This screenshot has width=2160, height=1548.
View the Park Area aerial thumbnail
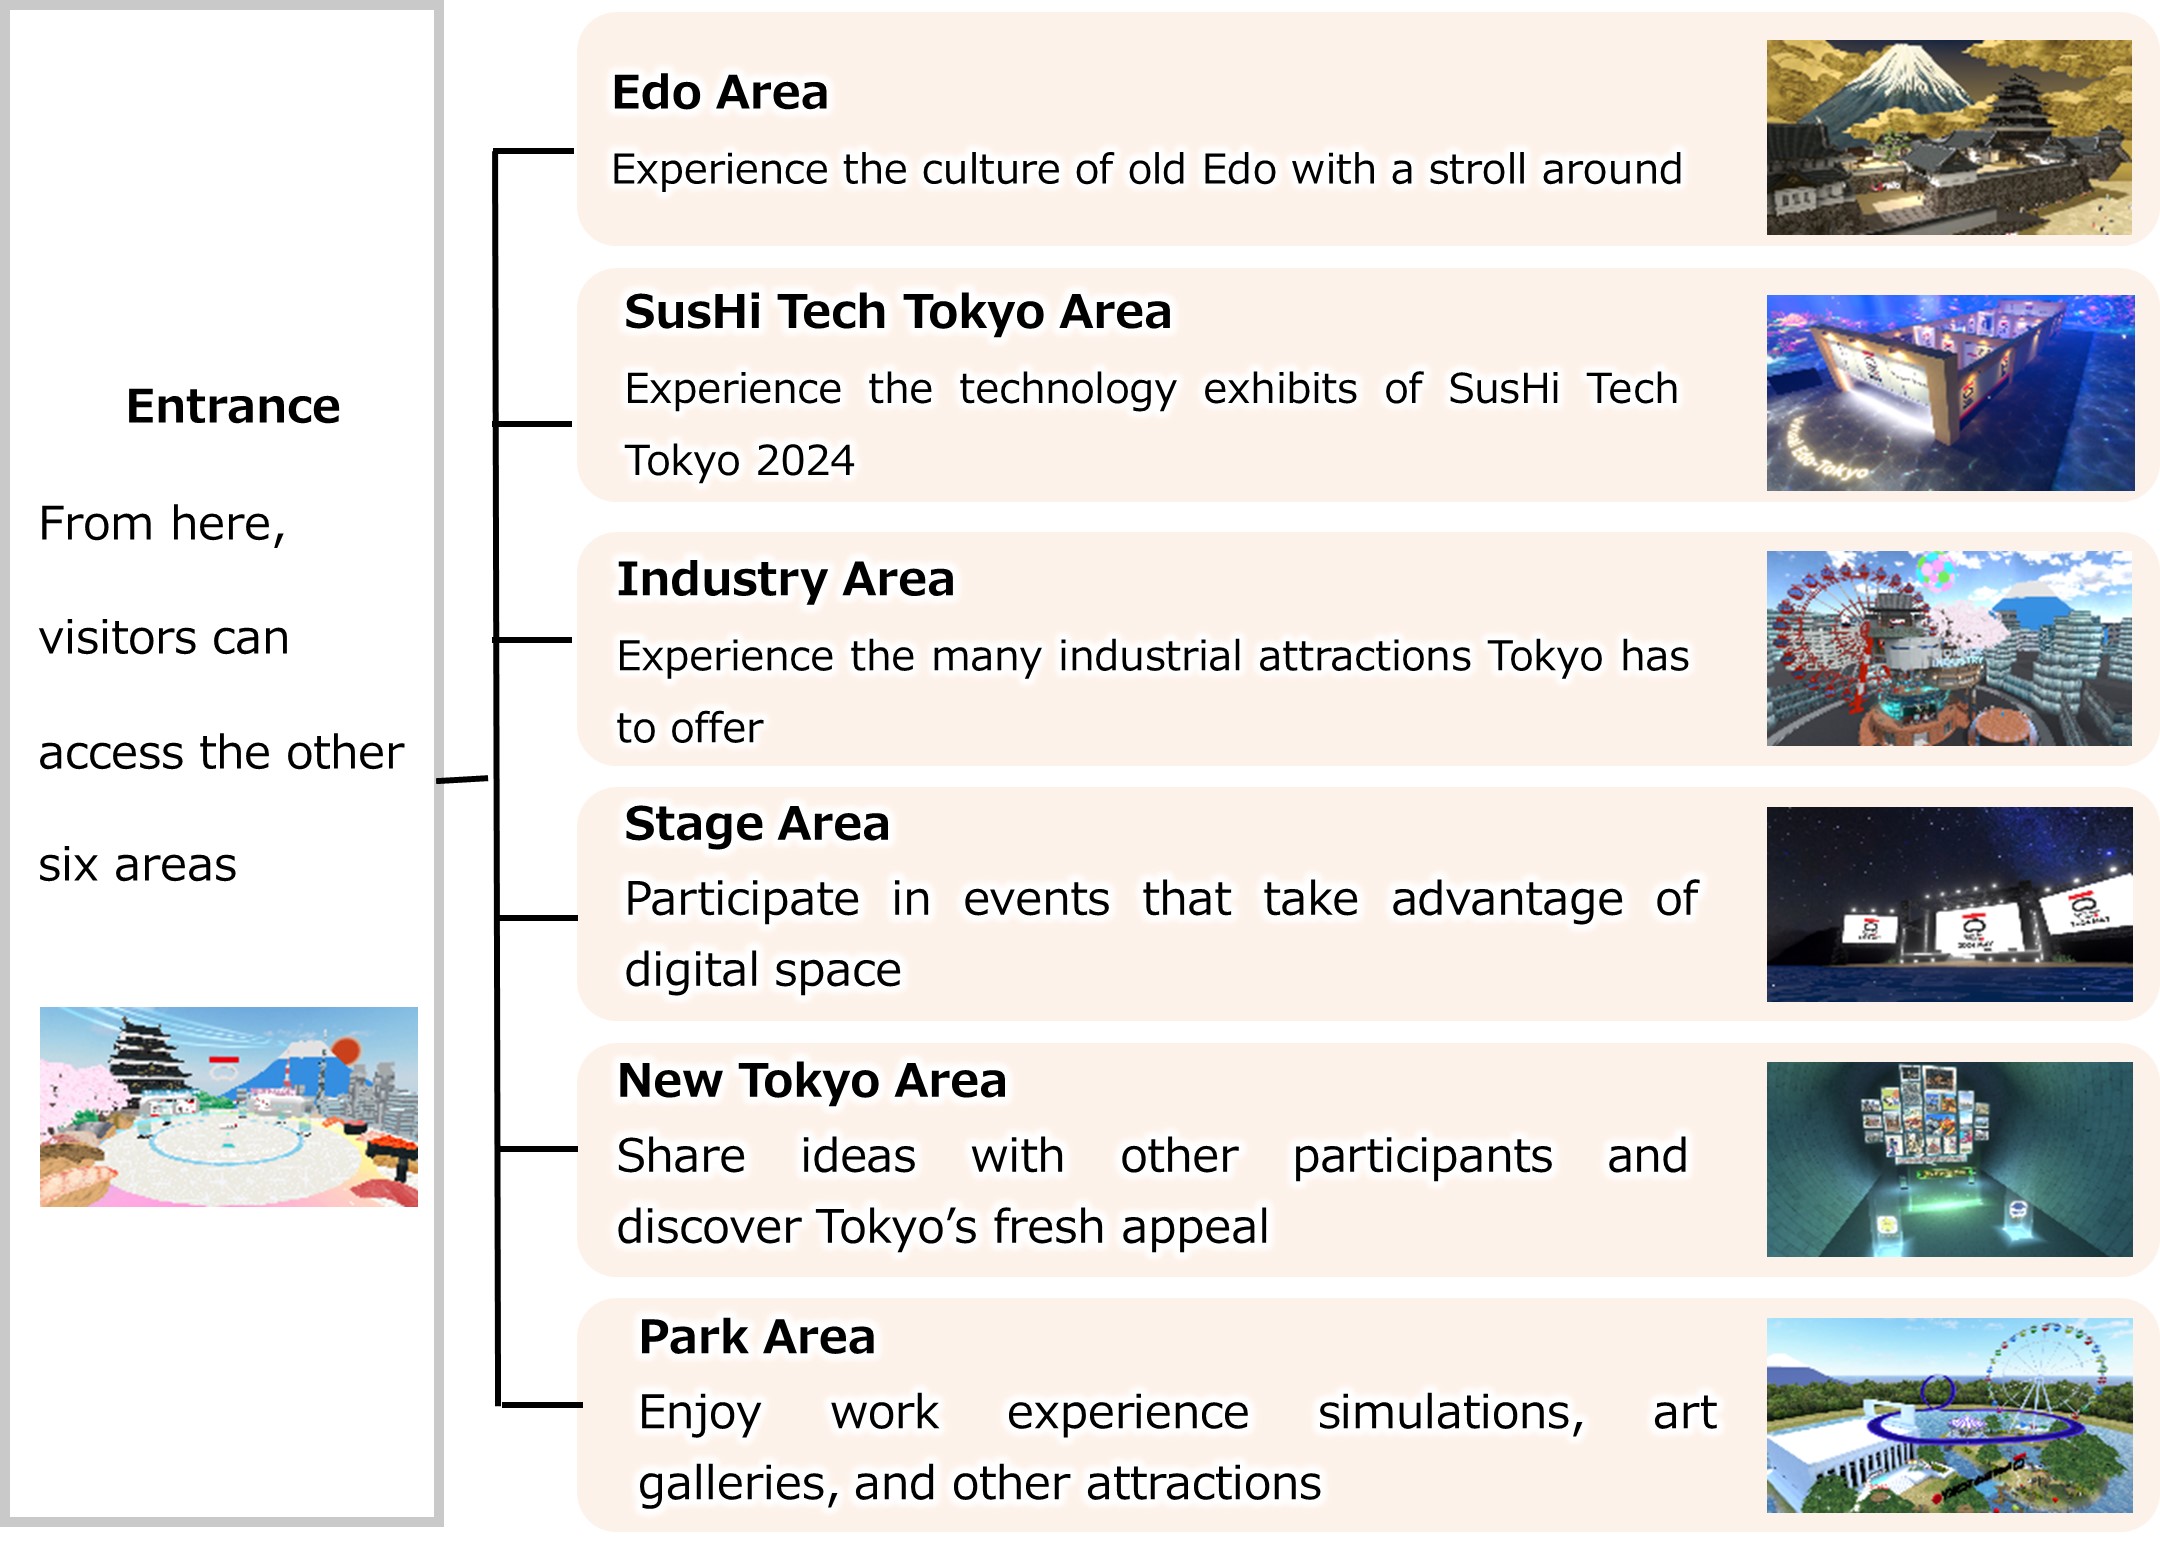pyautogui.click(x=1948, y=1415)
